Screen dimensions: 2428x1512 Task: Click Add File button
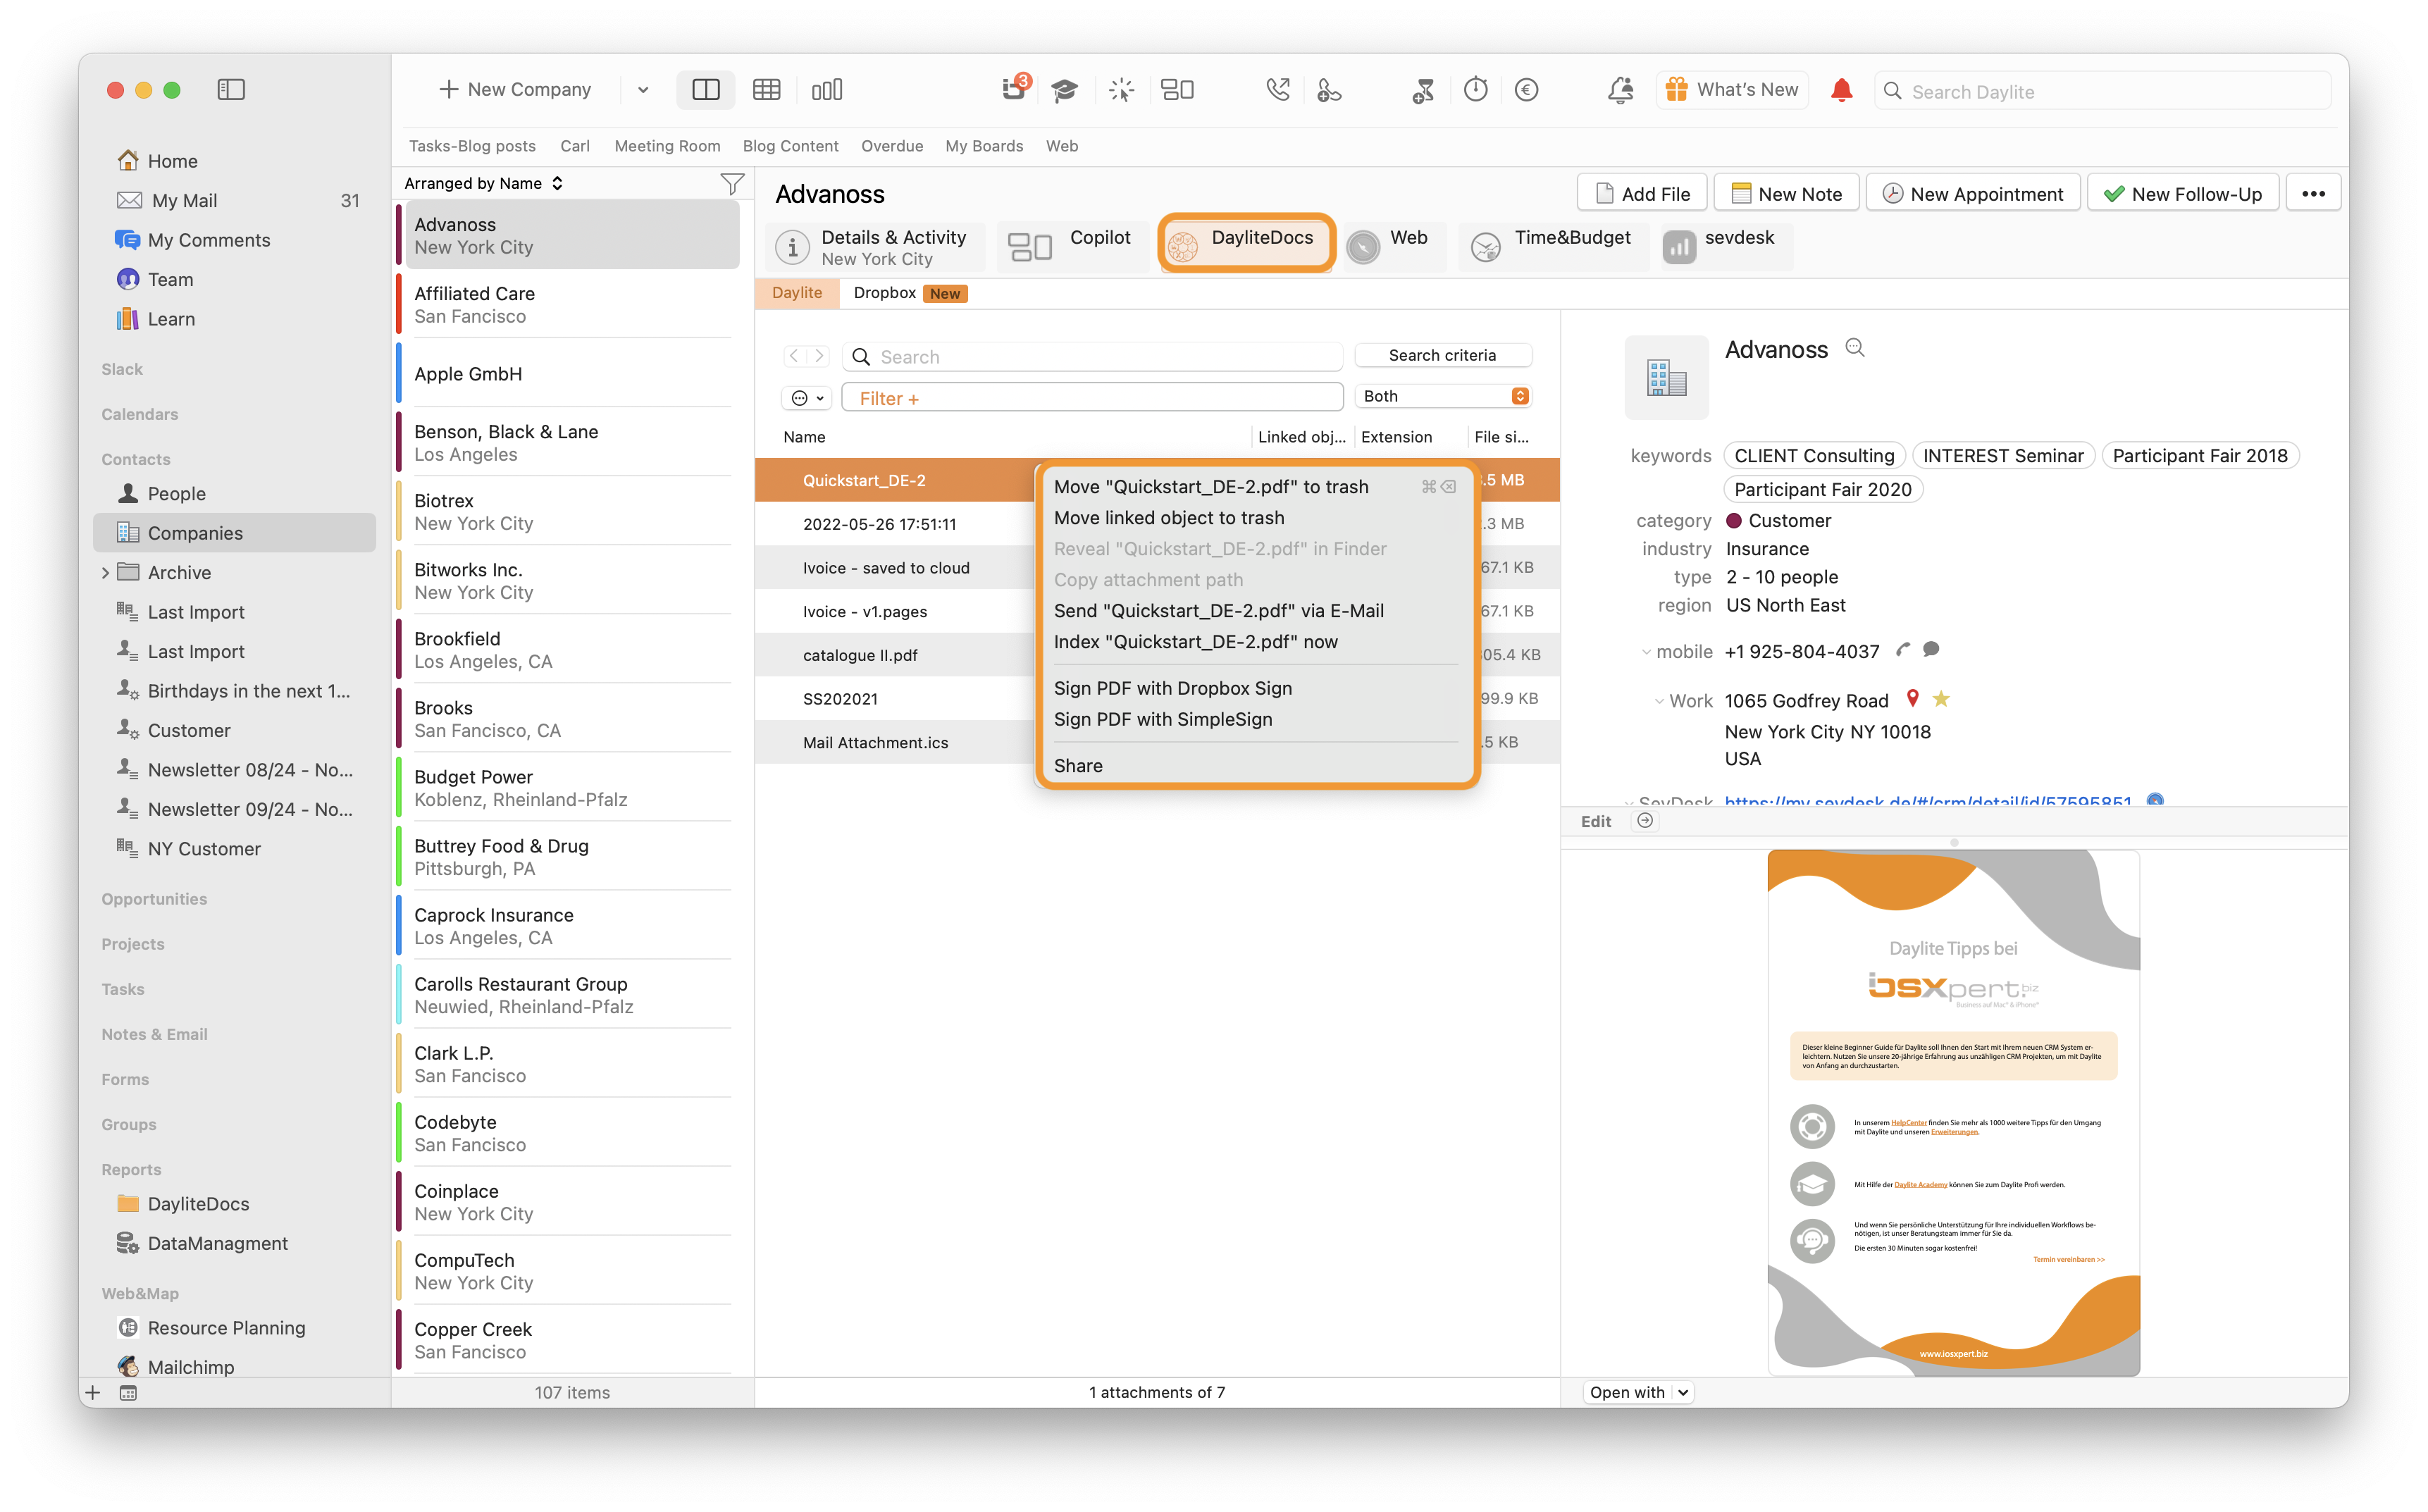1642,193
